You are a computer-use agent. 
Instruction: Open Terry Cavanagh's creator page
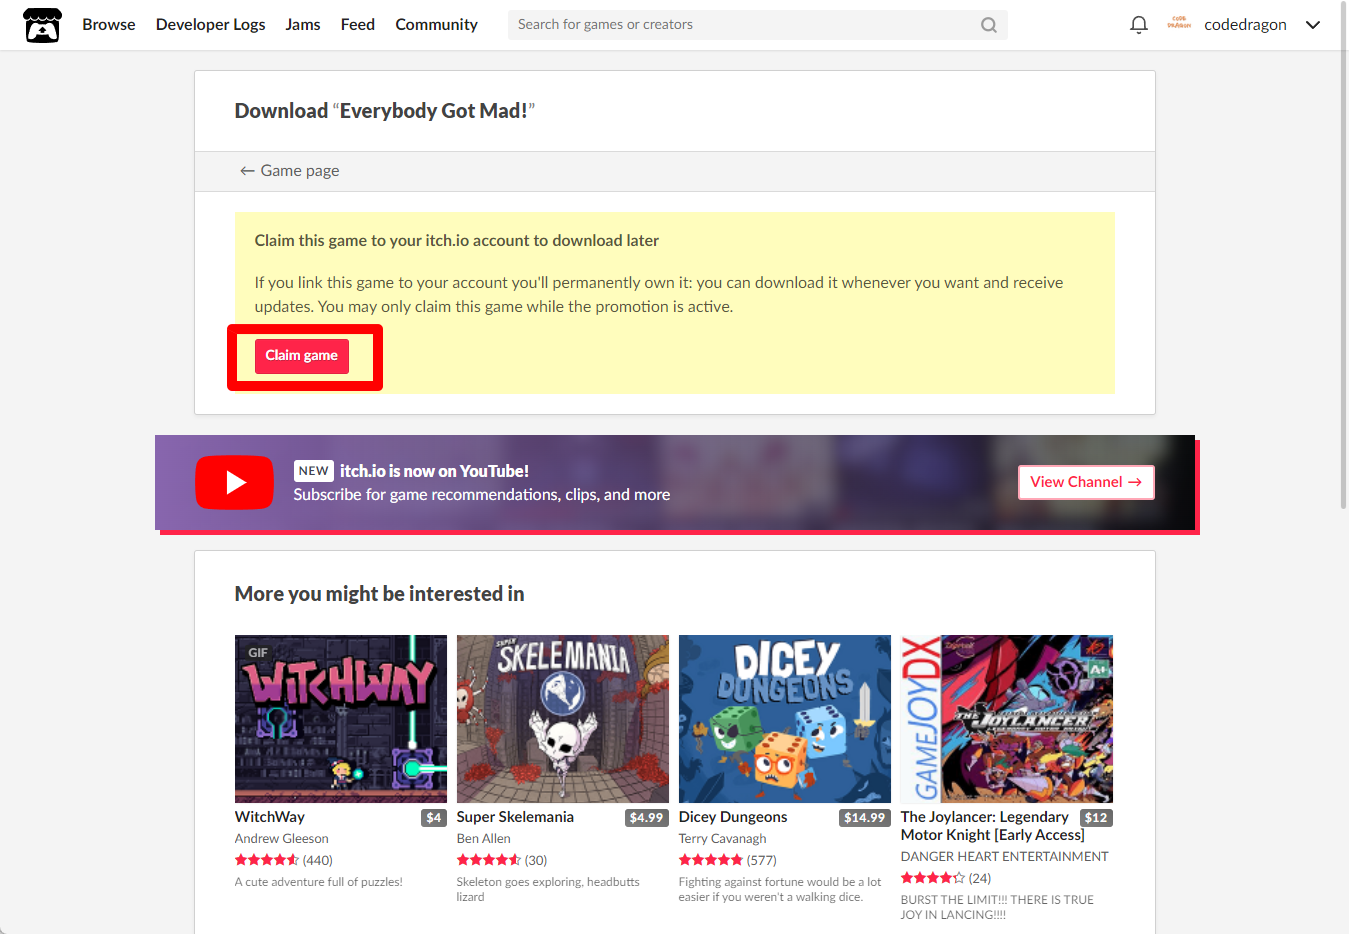tap(723, 839)
